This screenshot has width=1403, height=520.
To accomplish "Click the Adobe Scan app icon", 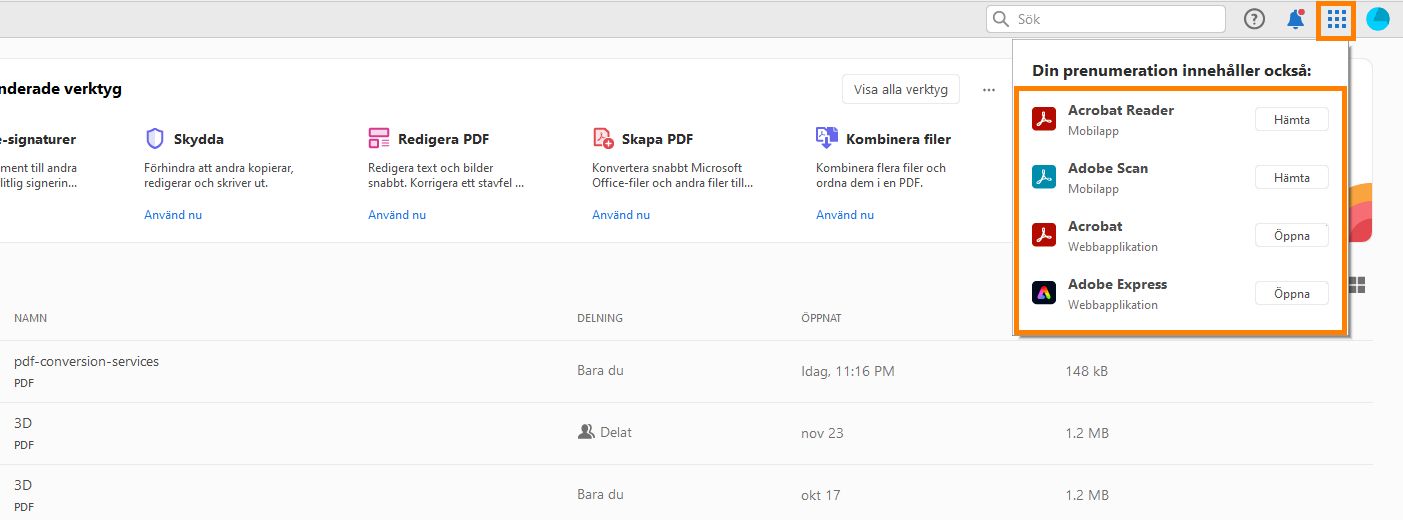I will click(x=1044, y=177).
